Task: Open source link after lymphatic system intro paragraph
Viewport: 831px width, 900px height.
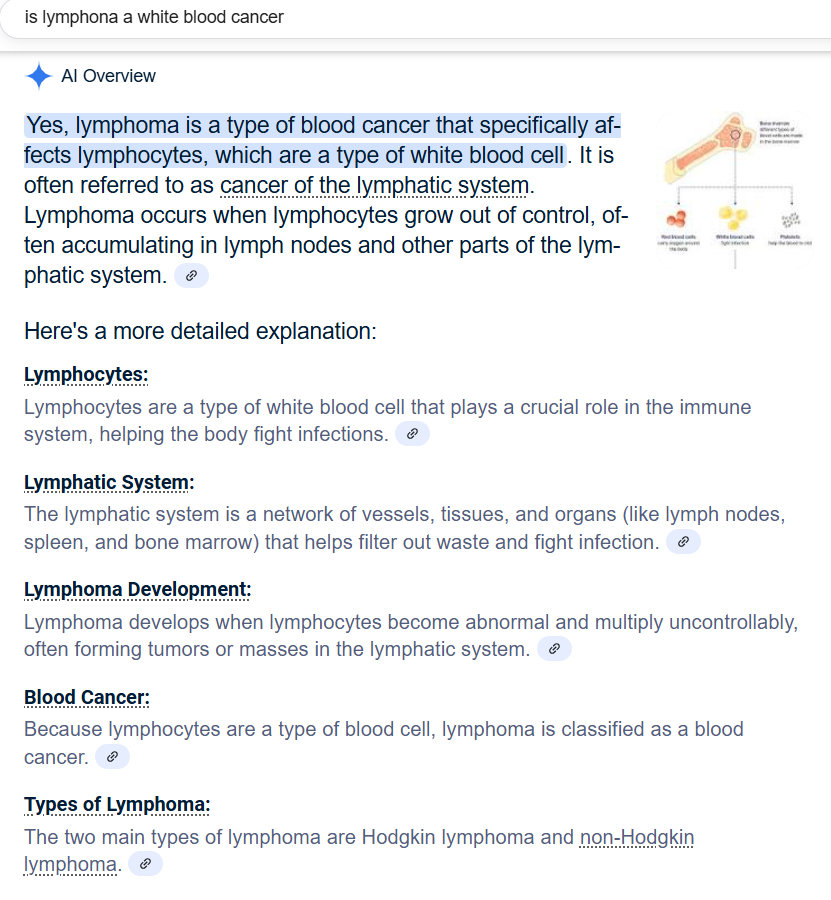Action: pos(191,276)
